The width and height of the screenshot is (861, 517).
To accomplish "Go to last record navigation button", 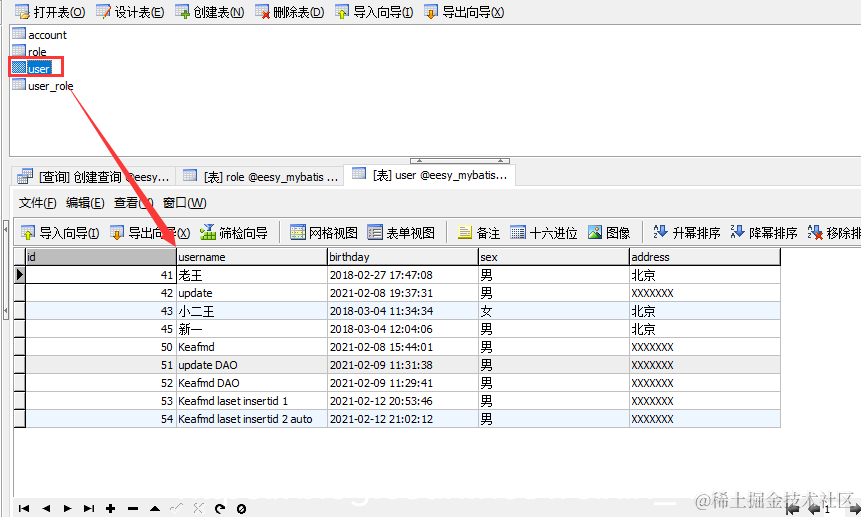I will tap(89, 508).
